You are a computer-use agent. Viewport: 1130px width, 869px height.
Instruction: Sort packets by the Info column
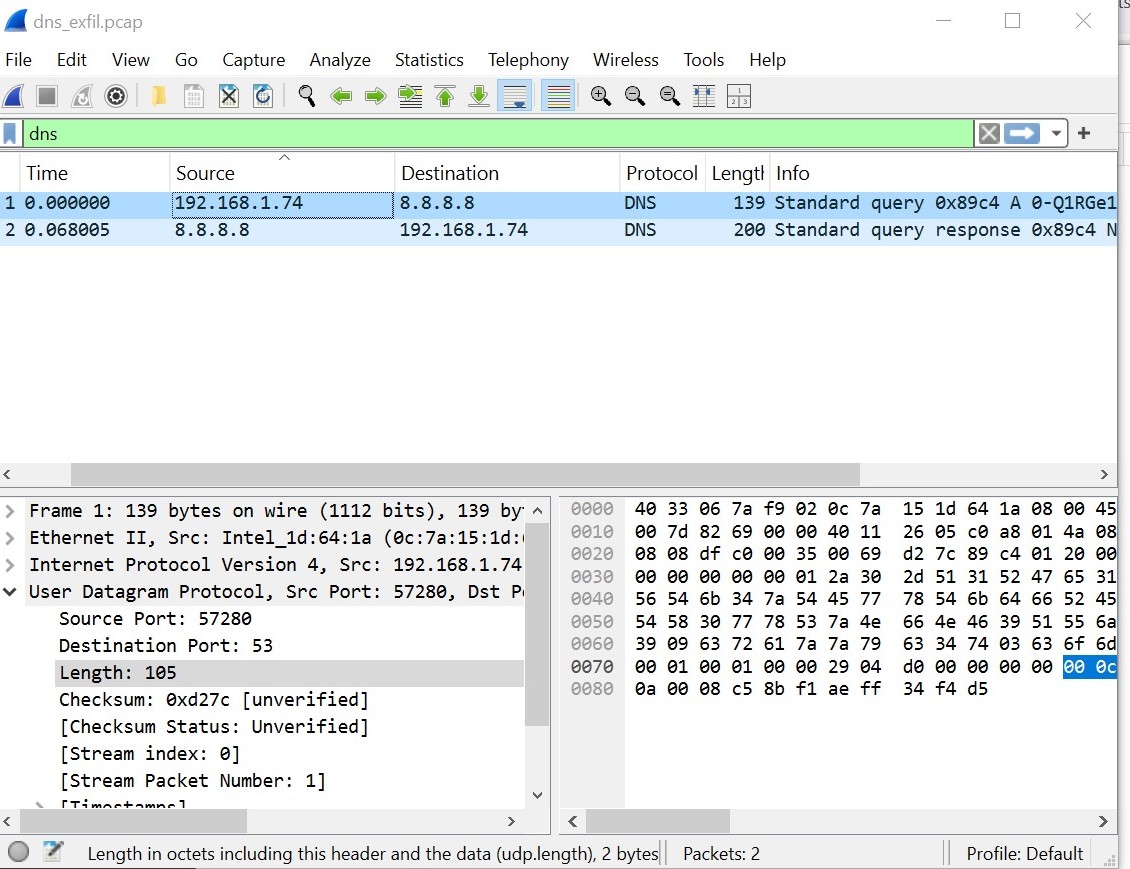[x=943, y=173]
